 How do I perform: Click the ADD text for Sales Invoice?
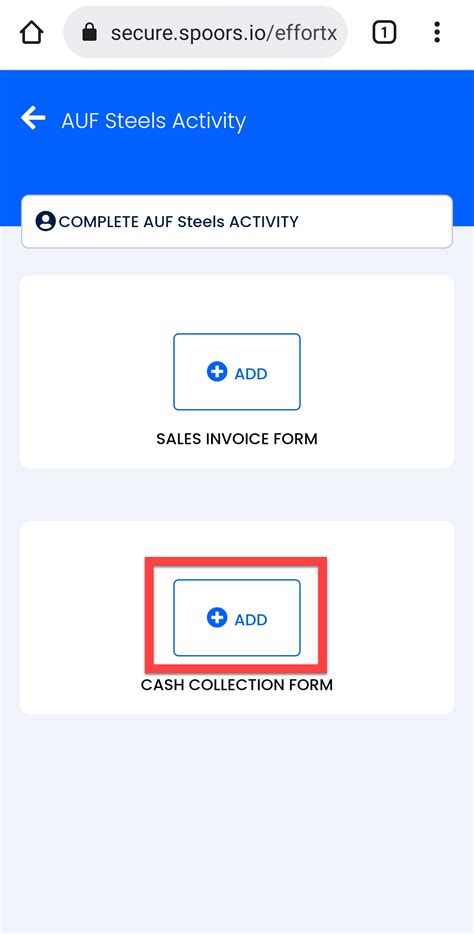(x=251, y=373)
